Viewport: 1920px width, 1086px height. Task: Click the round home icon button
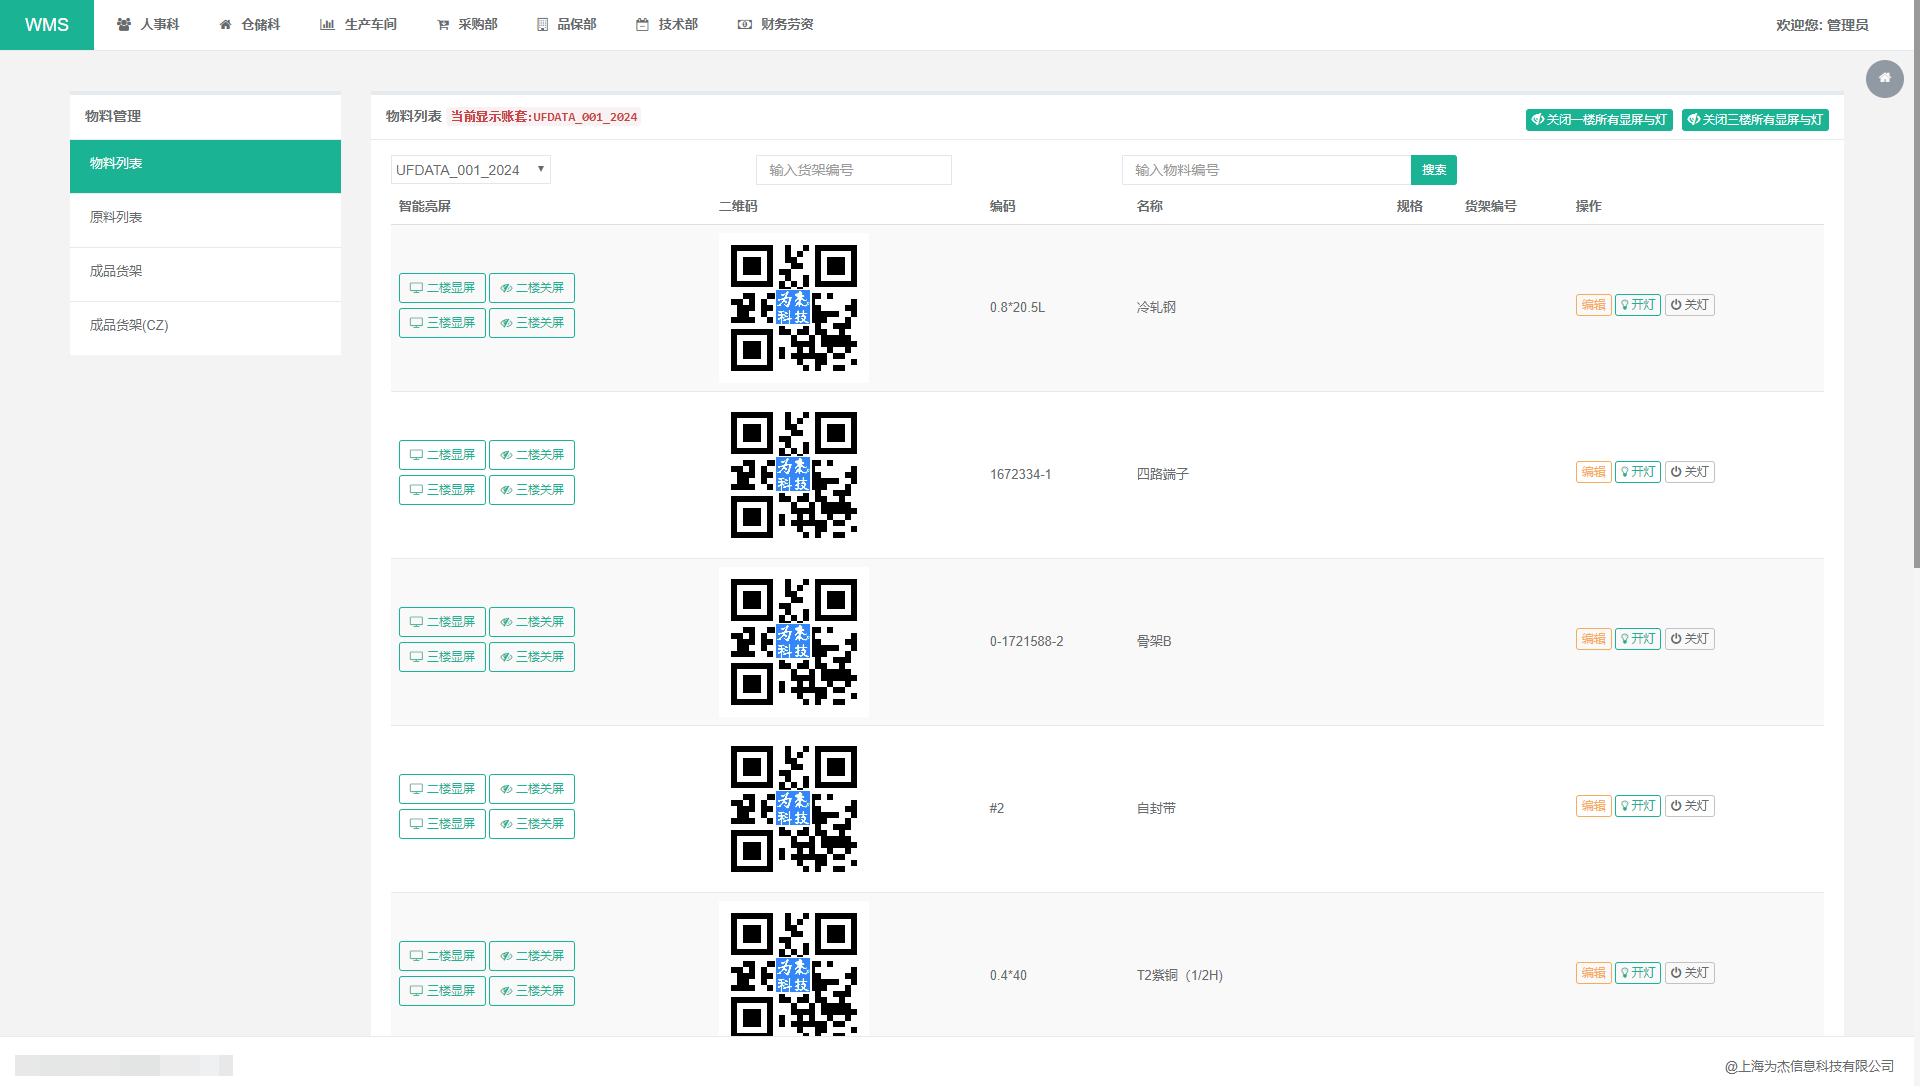pyautogui.click(x=1885, y=78)
